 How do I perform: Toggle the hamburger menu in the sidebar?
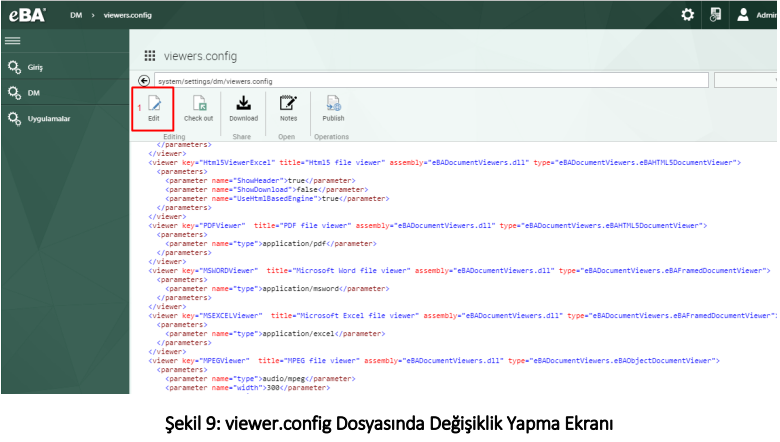13,41
